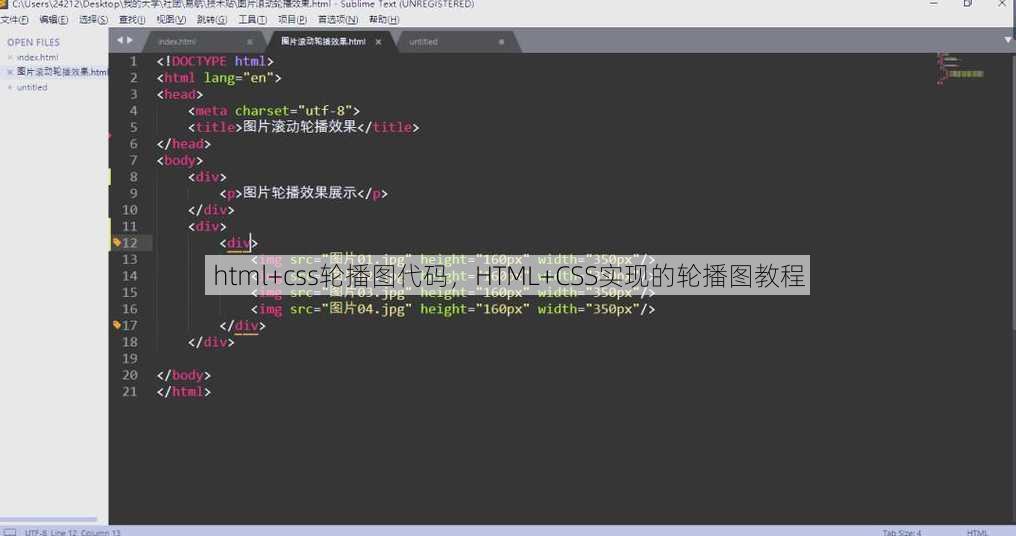This screenshot has height=536, width=1016.
Task: Click the OPEN FILES sidebar heading
Action: (x=33, y=42)
